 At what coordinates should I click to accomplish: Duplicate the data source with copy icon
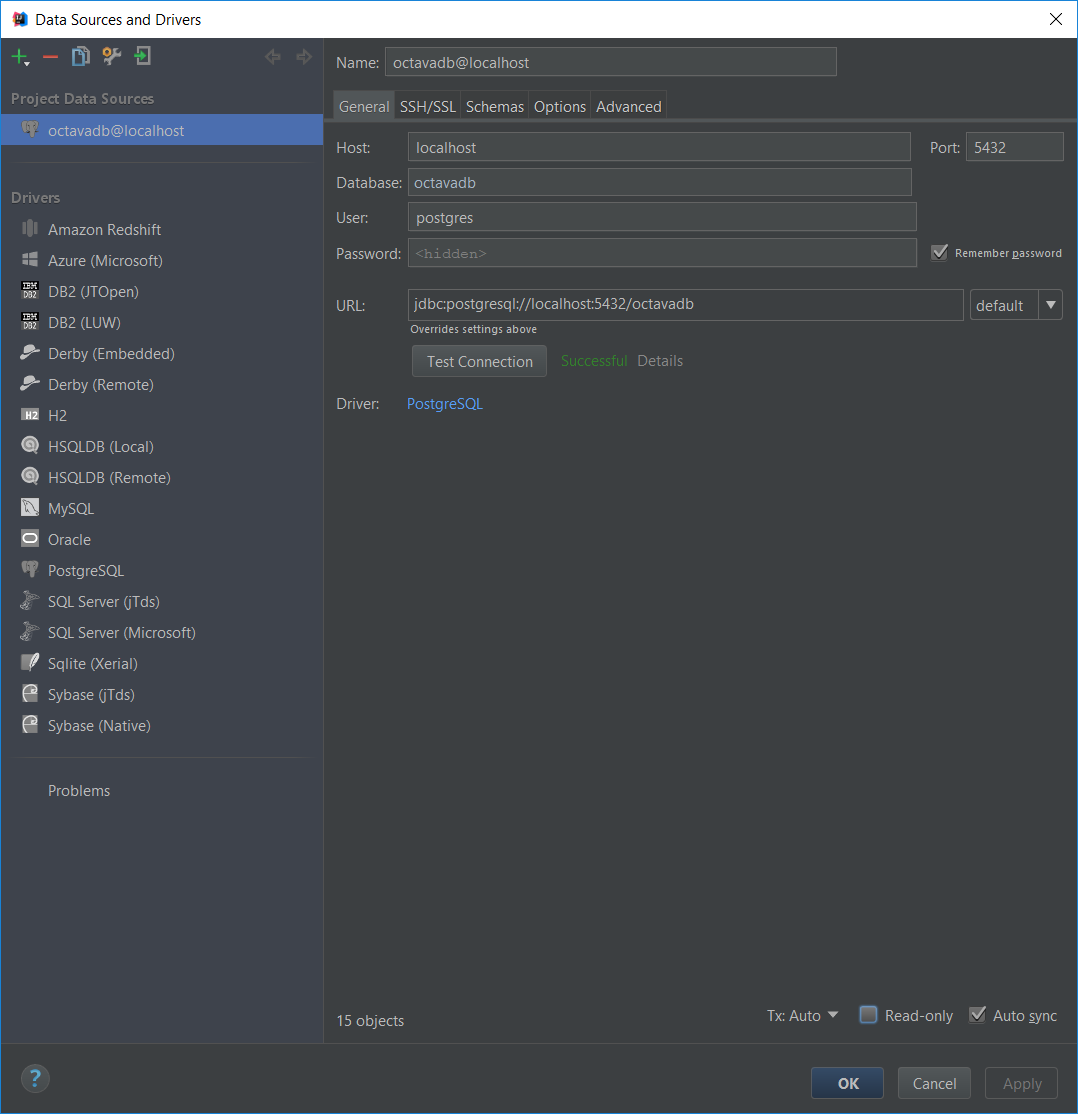[x=80, y=56]
